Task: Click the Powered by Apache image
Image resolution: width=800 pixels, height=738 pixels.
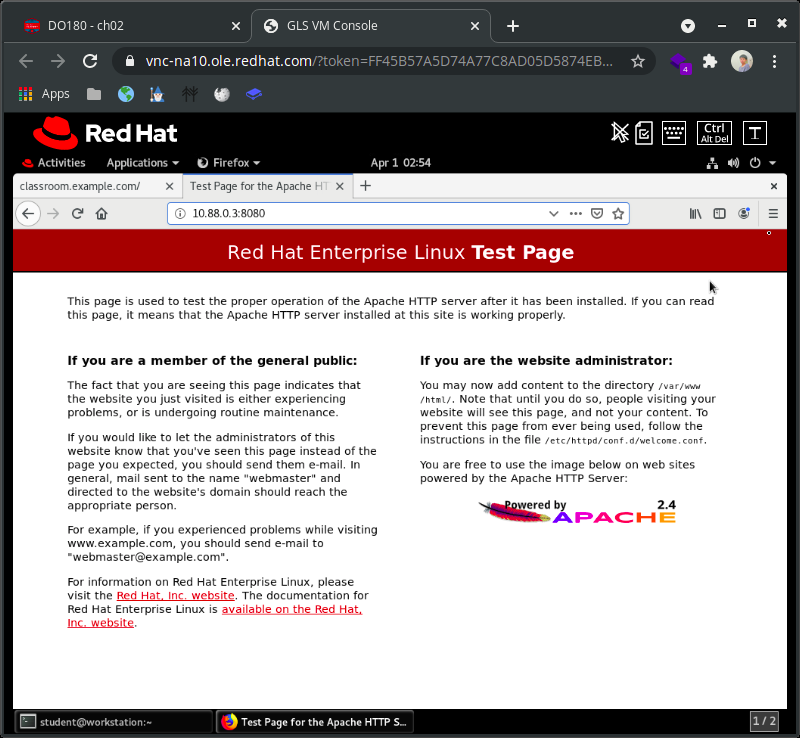Action: tap(577, 512)
